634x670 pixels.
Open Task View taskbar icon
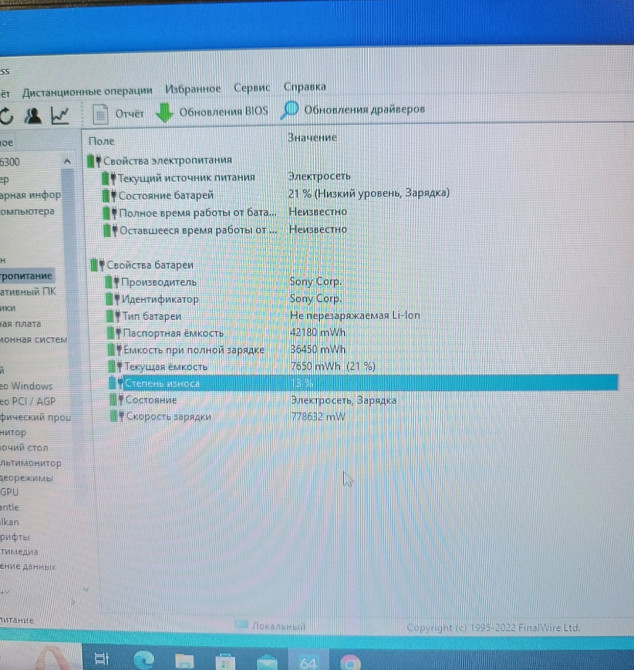[102, 659]
